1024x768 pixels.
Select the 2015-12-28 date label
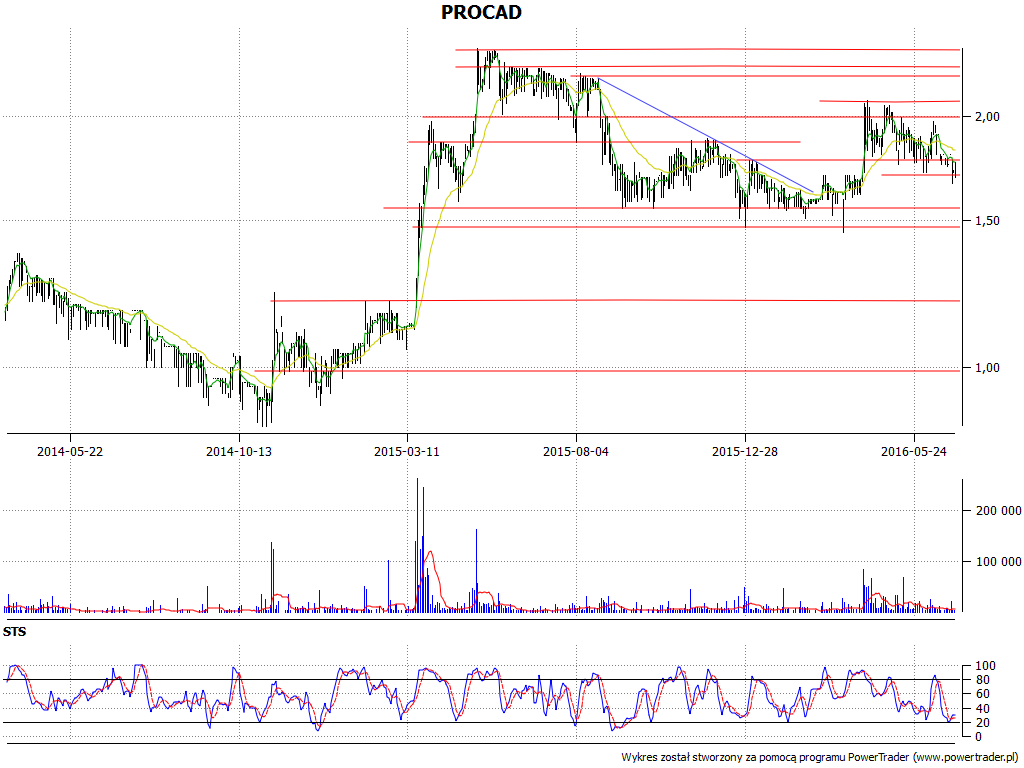(x=744, y=451)
